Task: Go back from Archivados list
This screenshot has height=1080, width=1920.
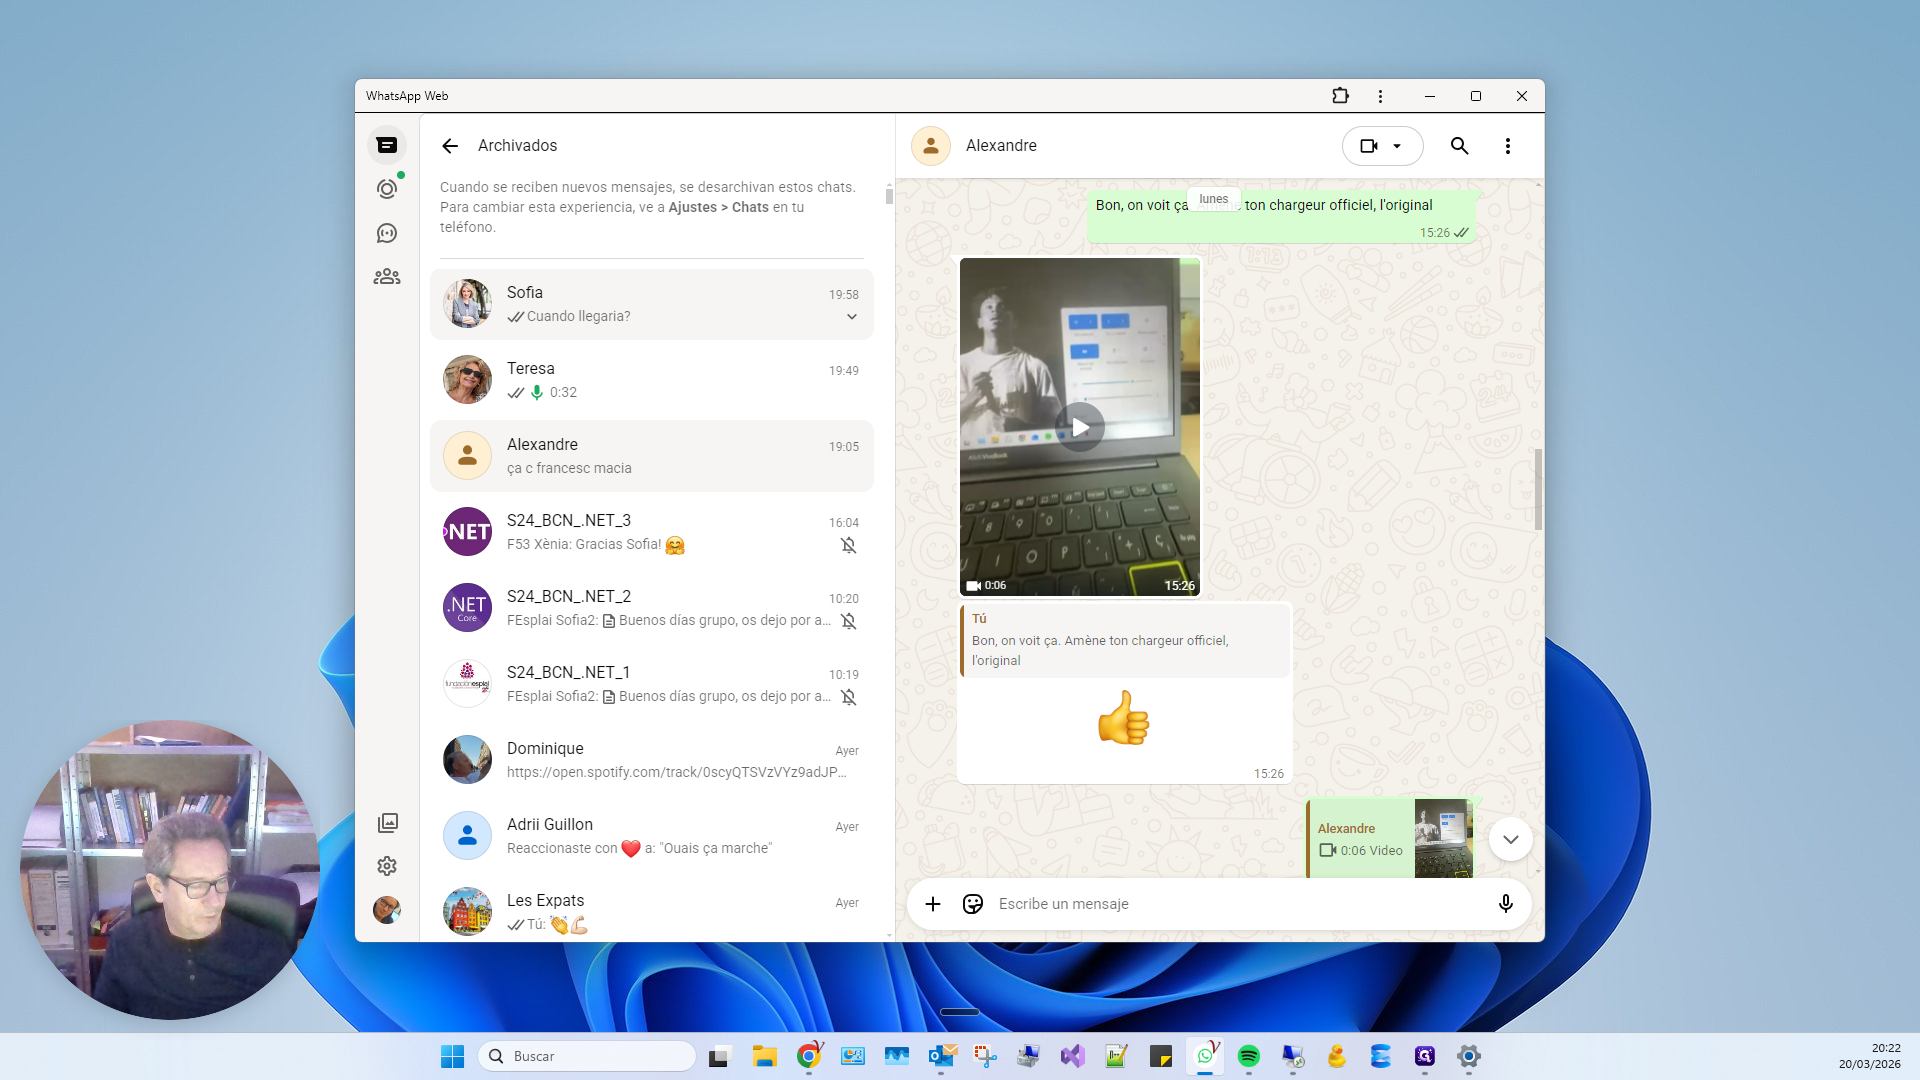Action: pyautogui.click(x=450, y=146)
